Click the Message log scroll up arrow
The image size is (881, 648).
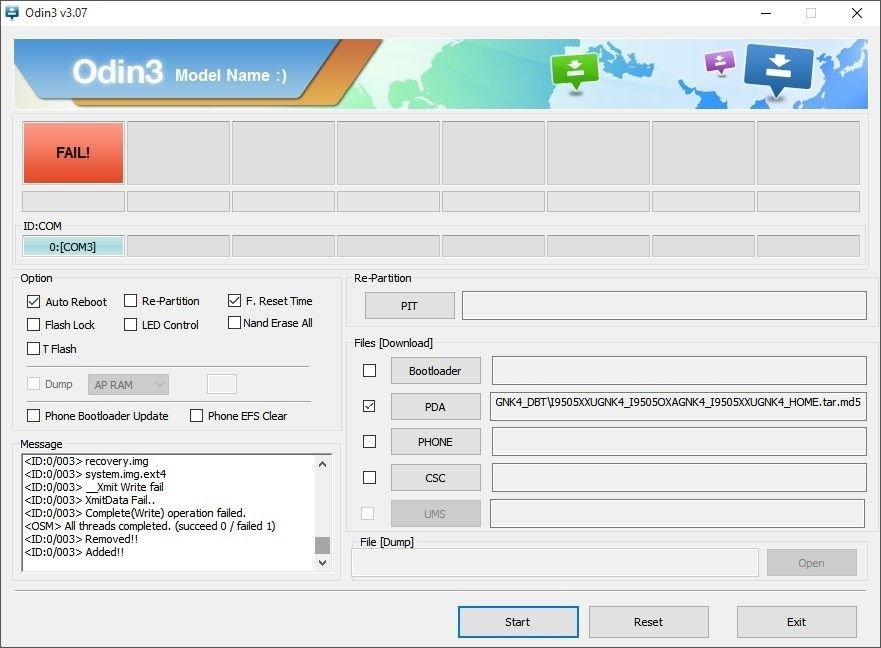pos(323,464)
